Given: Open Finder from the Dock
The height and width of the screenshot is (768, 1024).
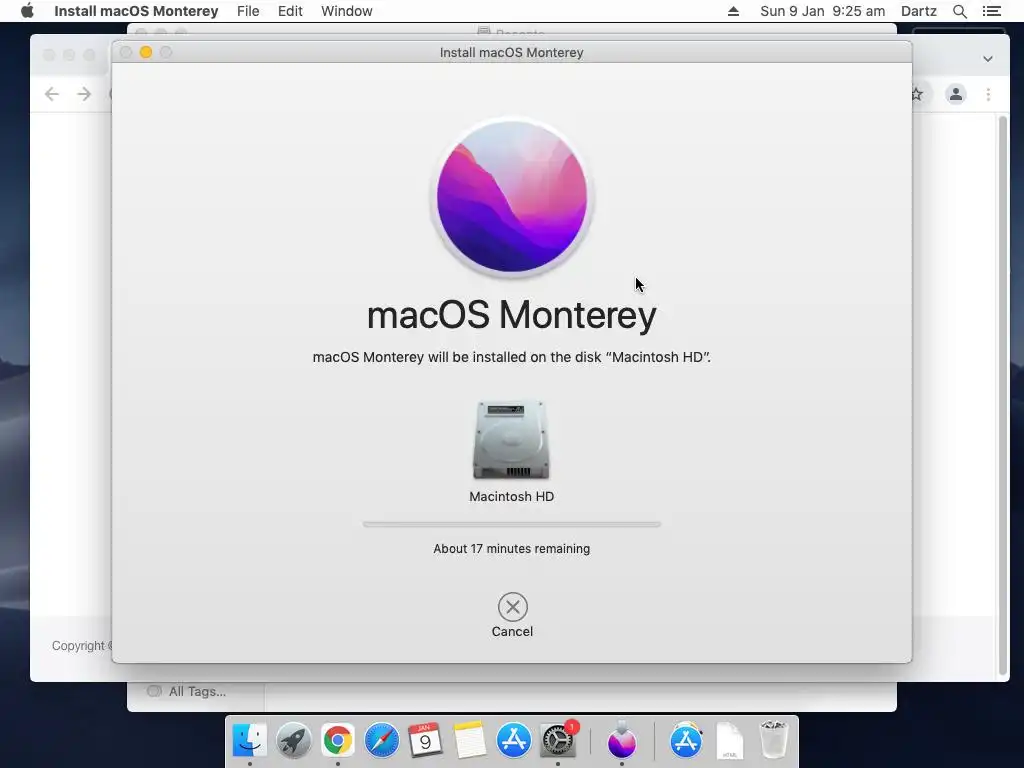Looking at the screenshot, I should click(x=249, y=740).
